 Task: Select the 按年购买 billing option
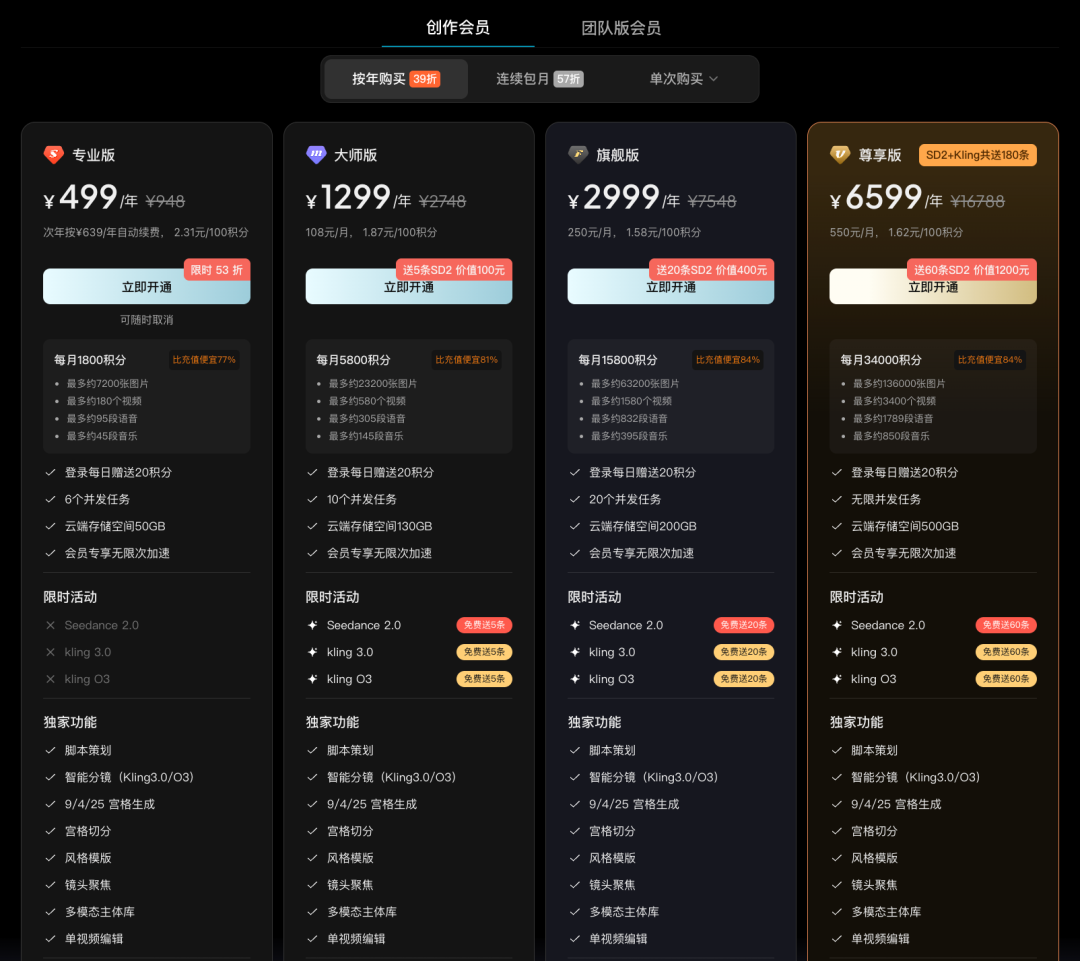pos(395,79)
